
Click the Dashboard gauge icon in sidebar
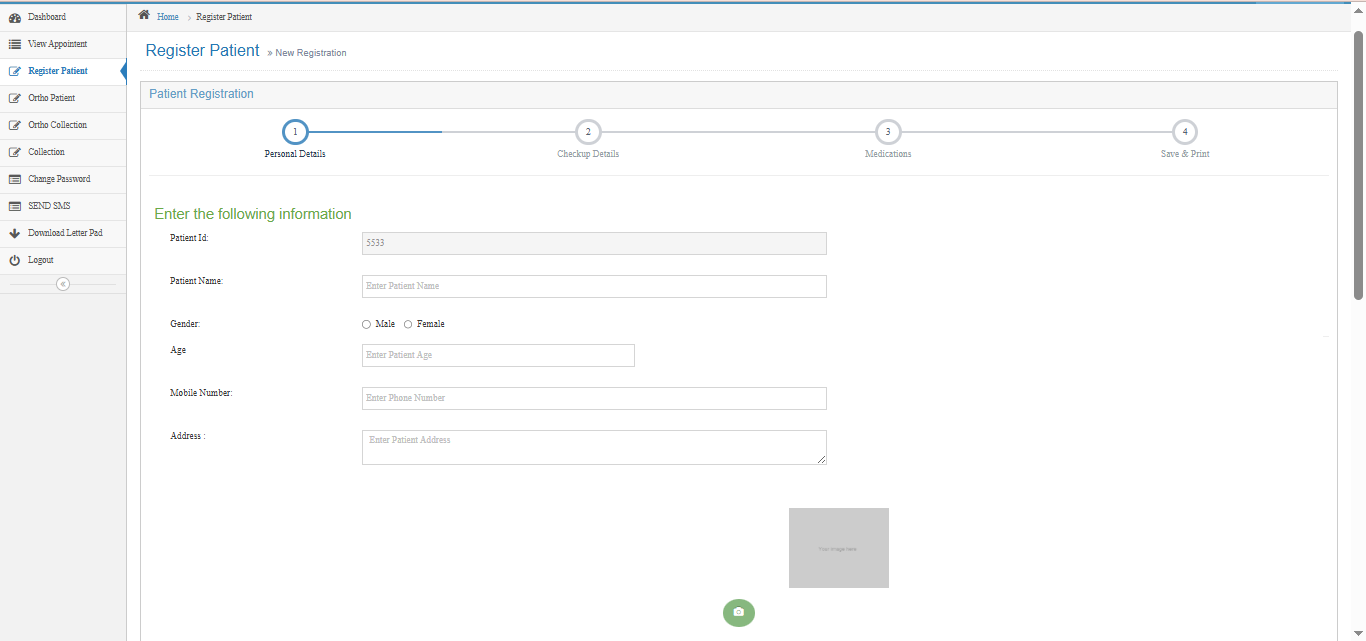tap(15, 18)
